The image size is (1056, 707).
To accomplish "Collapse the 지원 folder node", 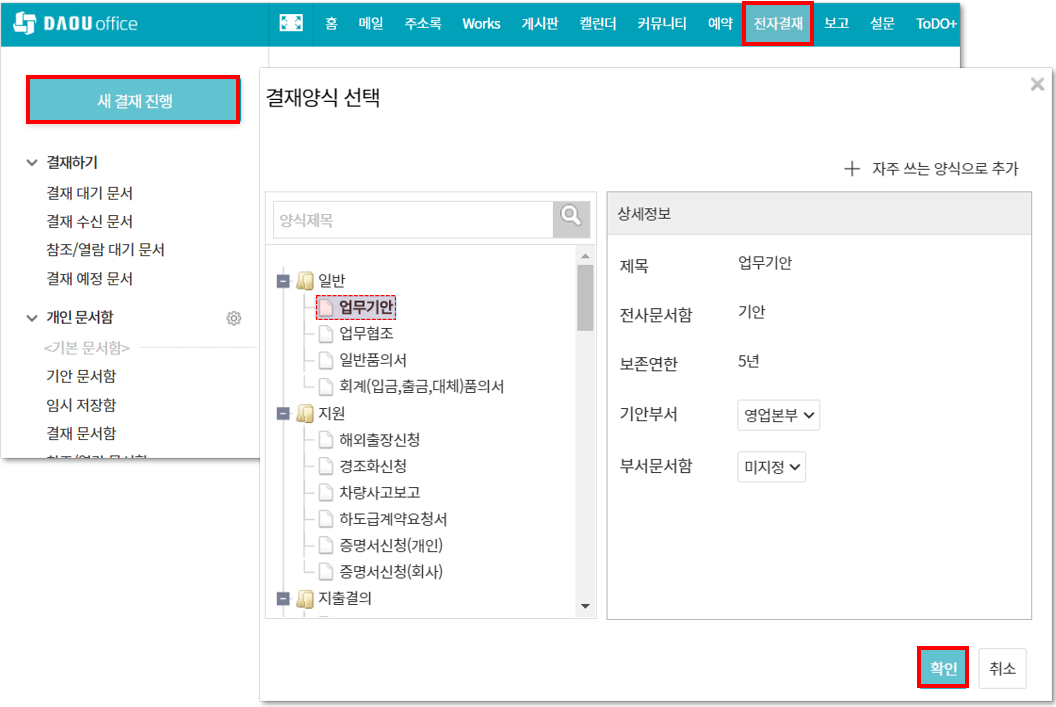I will point(283,413).
